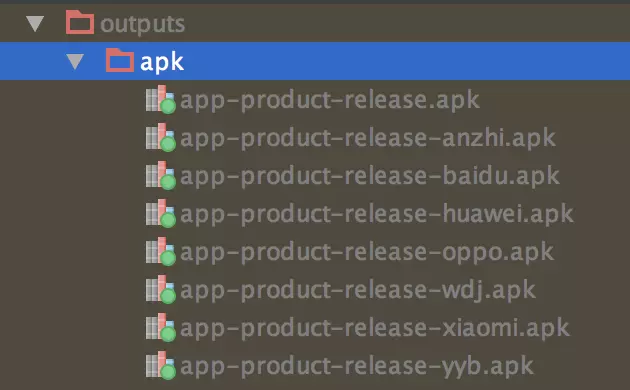Select app-product-release-huawei.apk file name
Image resolution: width=630 pixels, height=390 pixels.
[377, 214]
